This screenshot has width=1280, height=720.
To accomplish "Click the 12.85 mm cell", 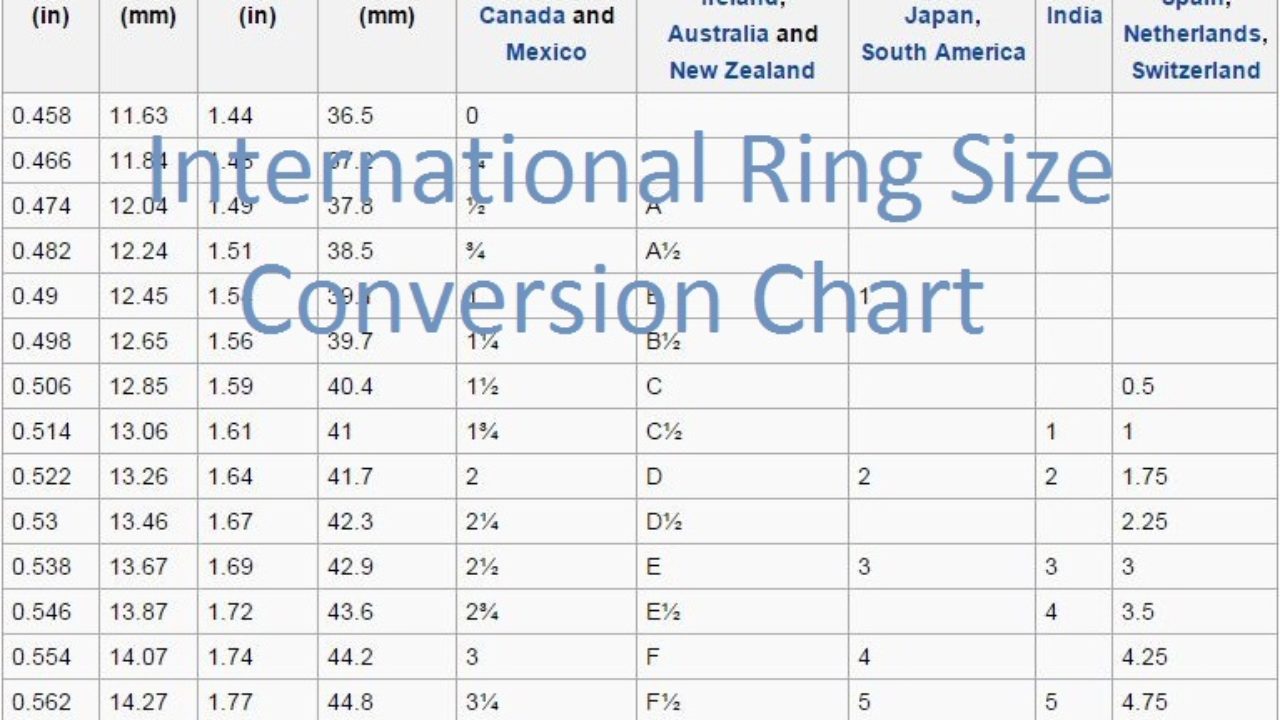I will [x=148, y=386].
